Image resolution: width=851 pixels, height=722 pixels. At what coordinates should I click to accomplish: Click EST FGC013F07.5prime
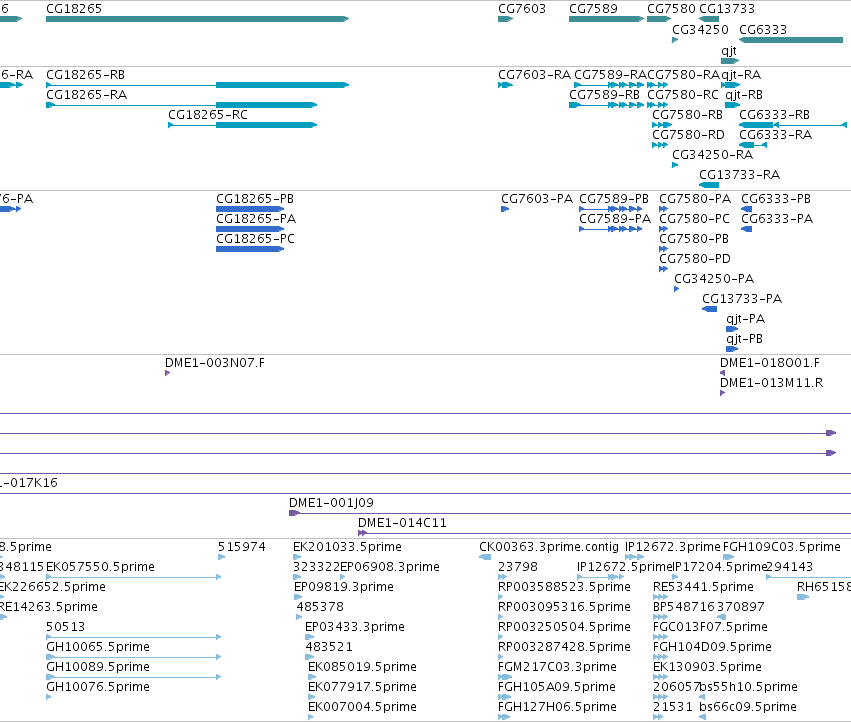(710, 626)
